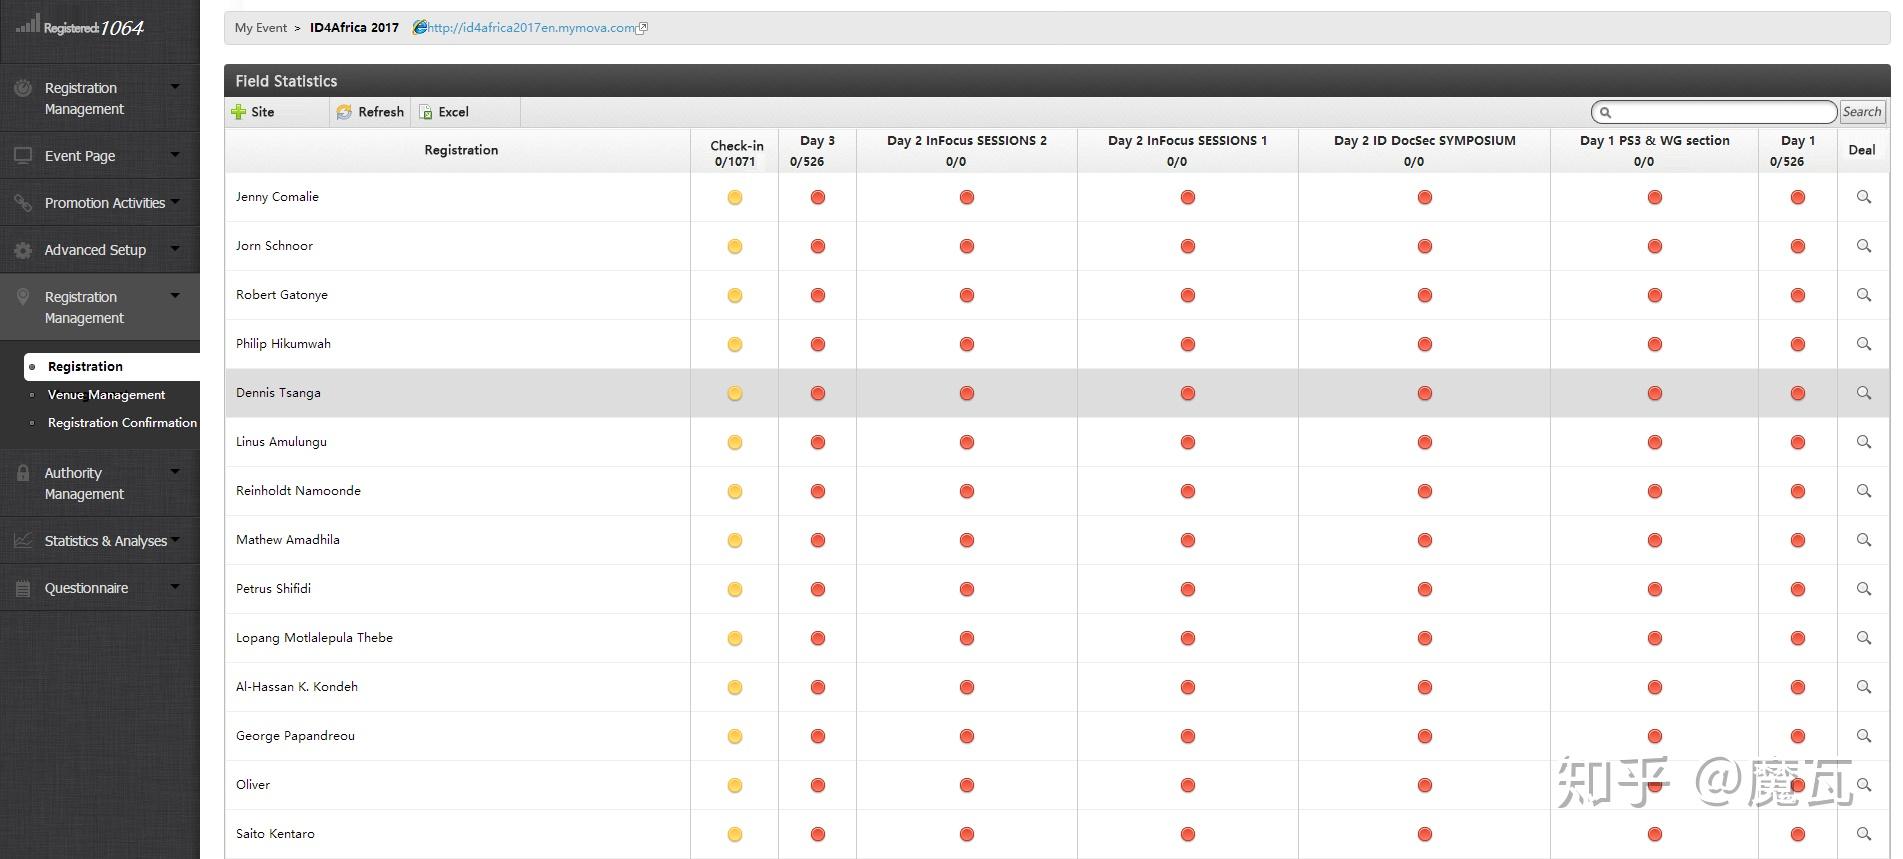Open the magnifier Deal icon for Dennis Tsanga
The height and width of the screenshot is (859, 1903).
click(1864, 393)
